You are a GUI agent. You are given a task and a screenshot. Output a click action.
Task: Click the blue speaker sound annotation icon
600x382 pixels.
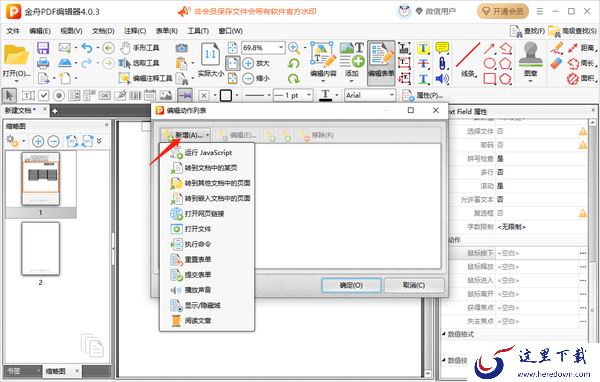442,79
